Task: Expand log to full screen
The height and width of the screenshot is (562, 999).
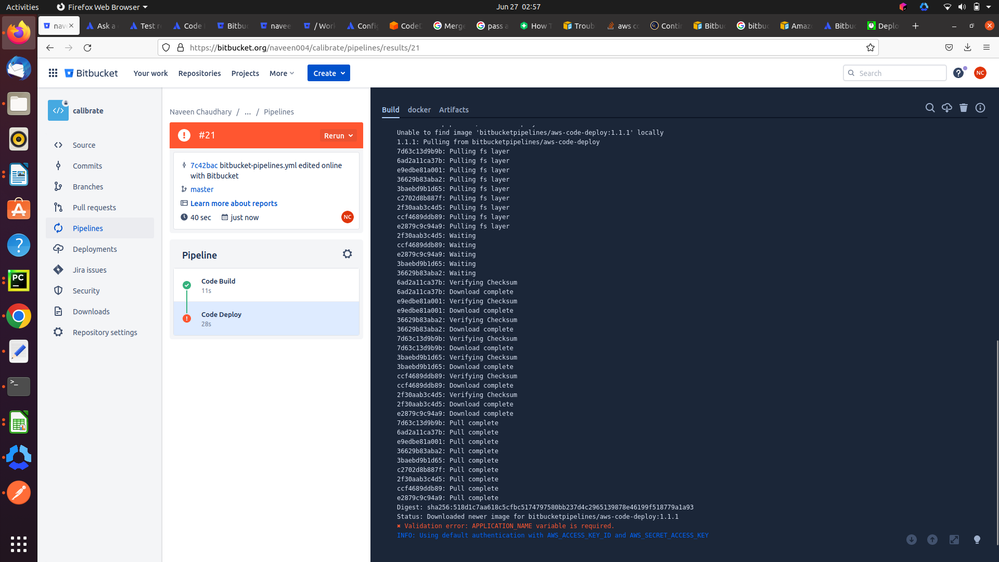Action: 954,540
